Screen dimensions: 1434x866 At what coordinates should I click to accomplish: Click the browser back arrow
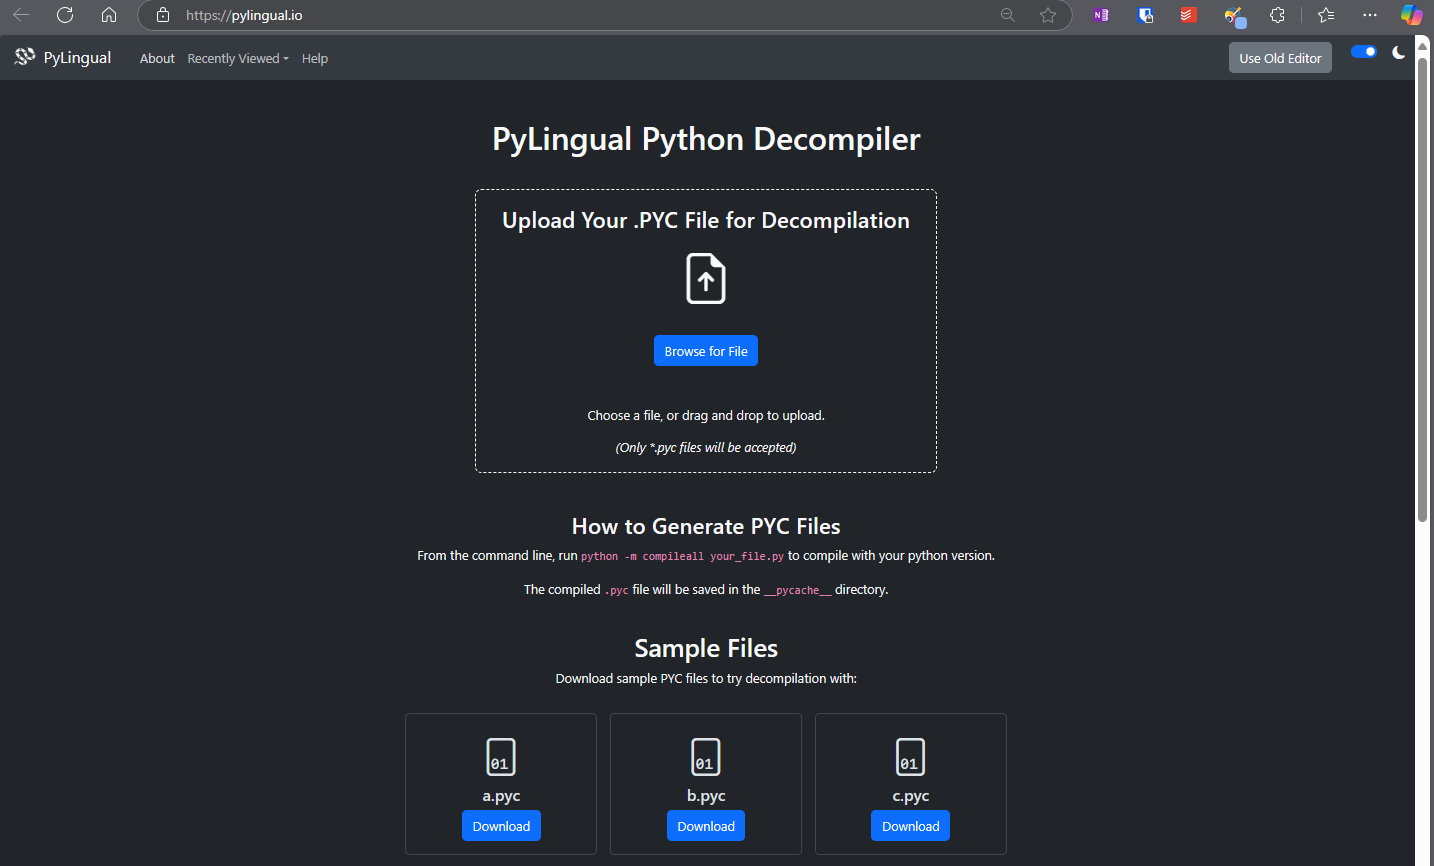21,15
